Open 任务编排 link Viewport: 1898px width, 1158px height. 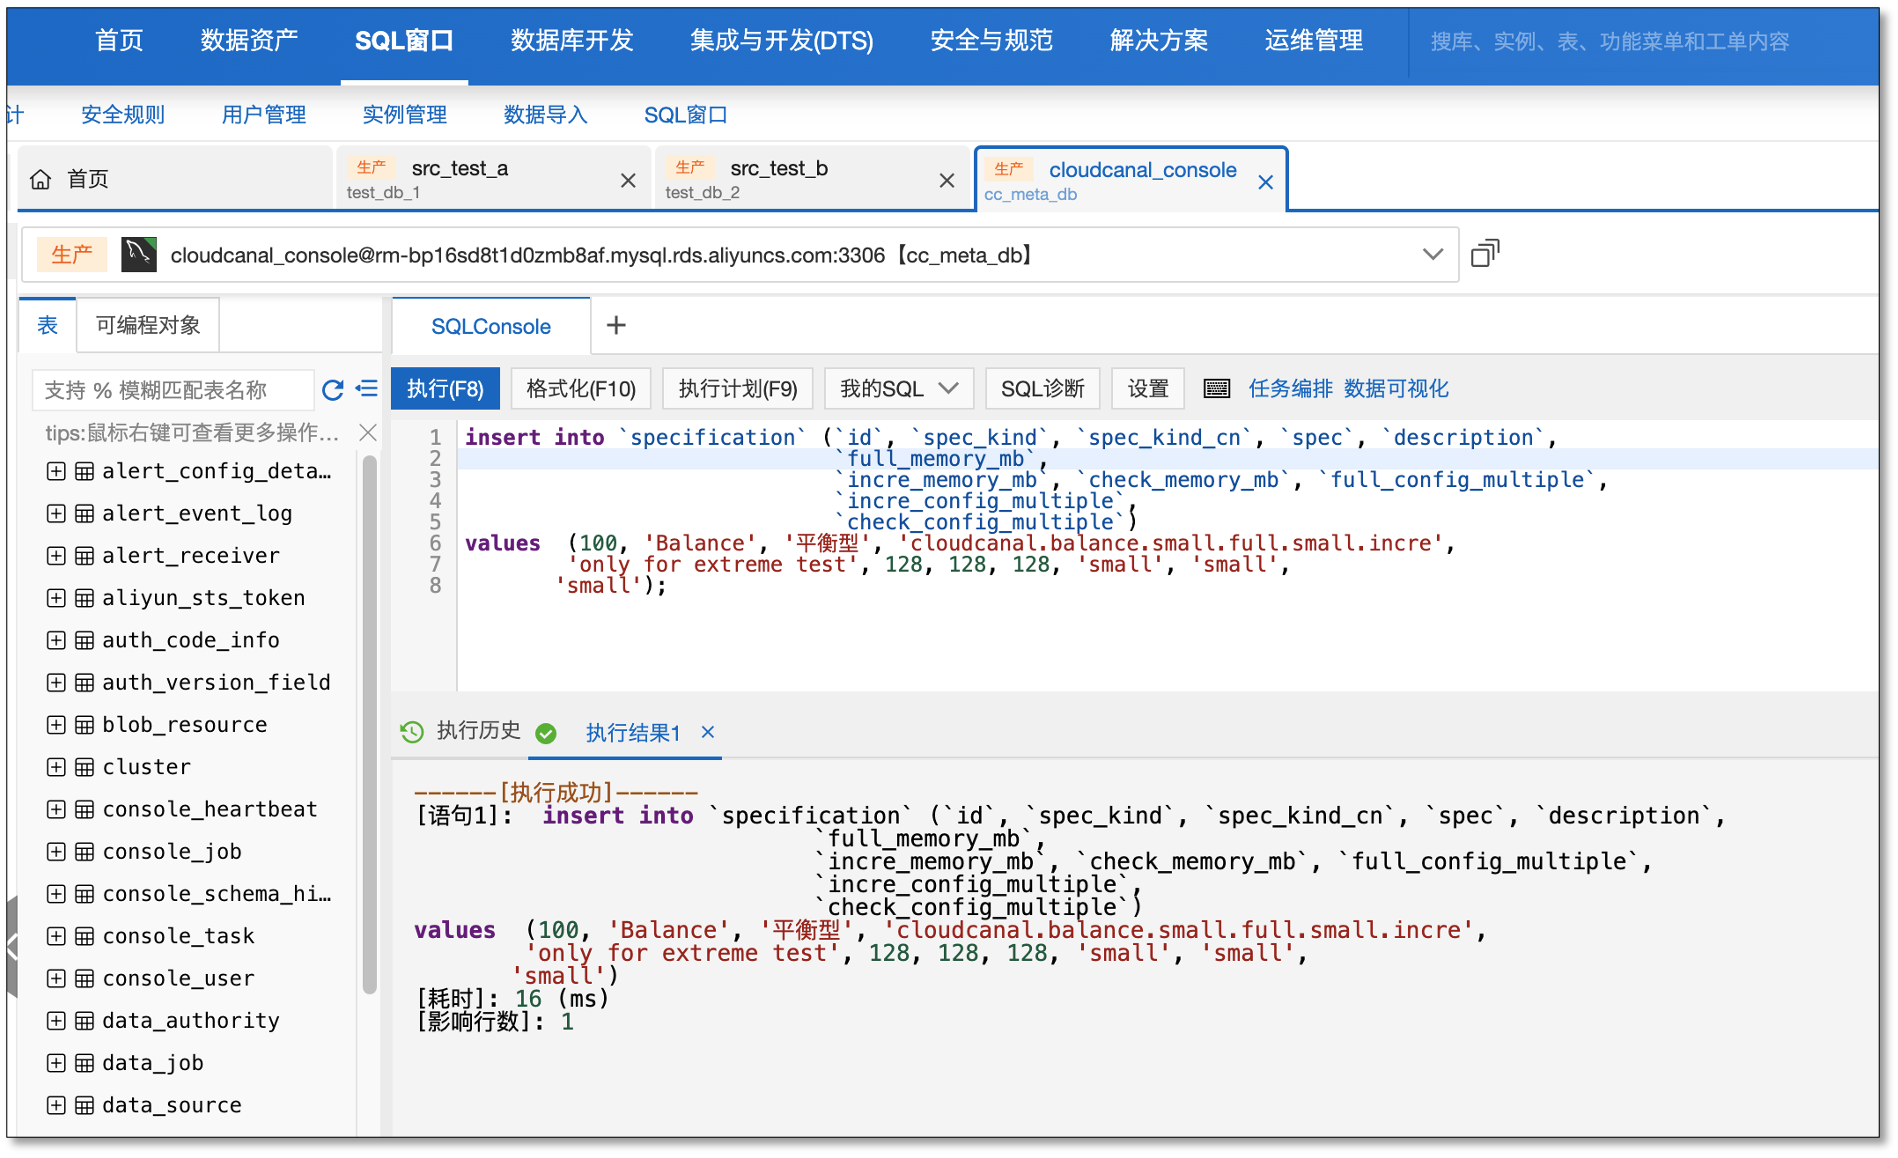(1290, 388)
